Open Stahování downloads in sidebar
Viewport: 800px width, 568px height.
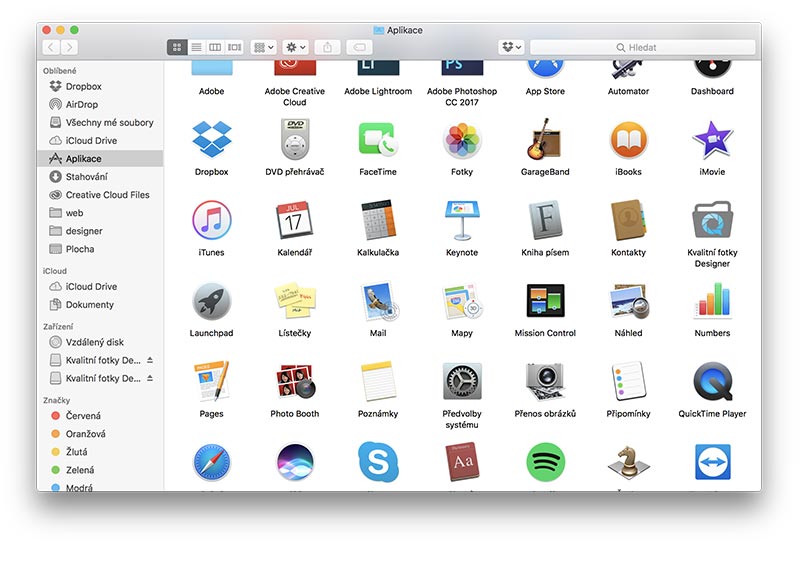coord(101,177)
